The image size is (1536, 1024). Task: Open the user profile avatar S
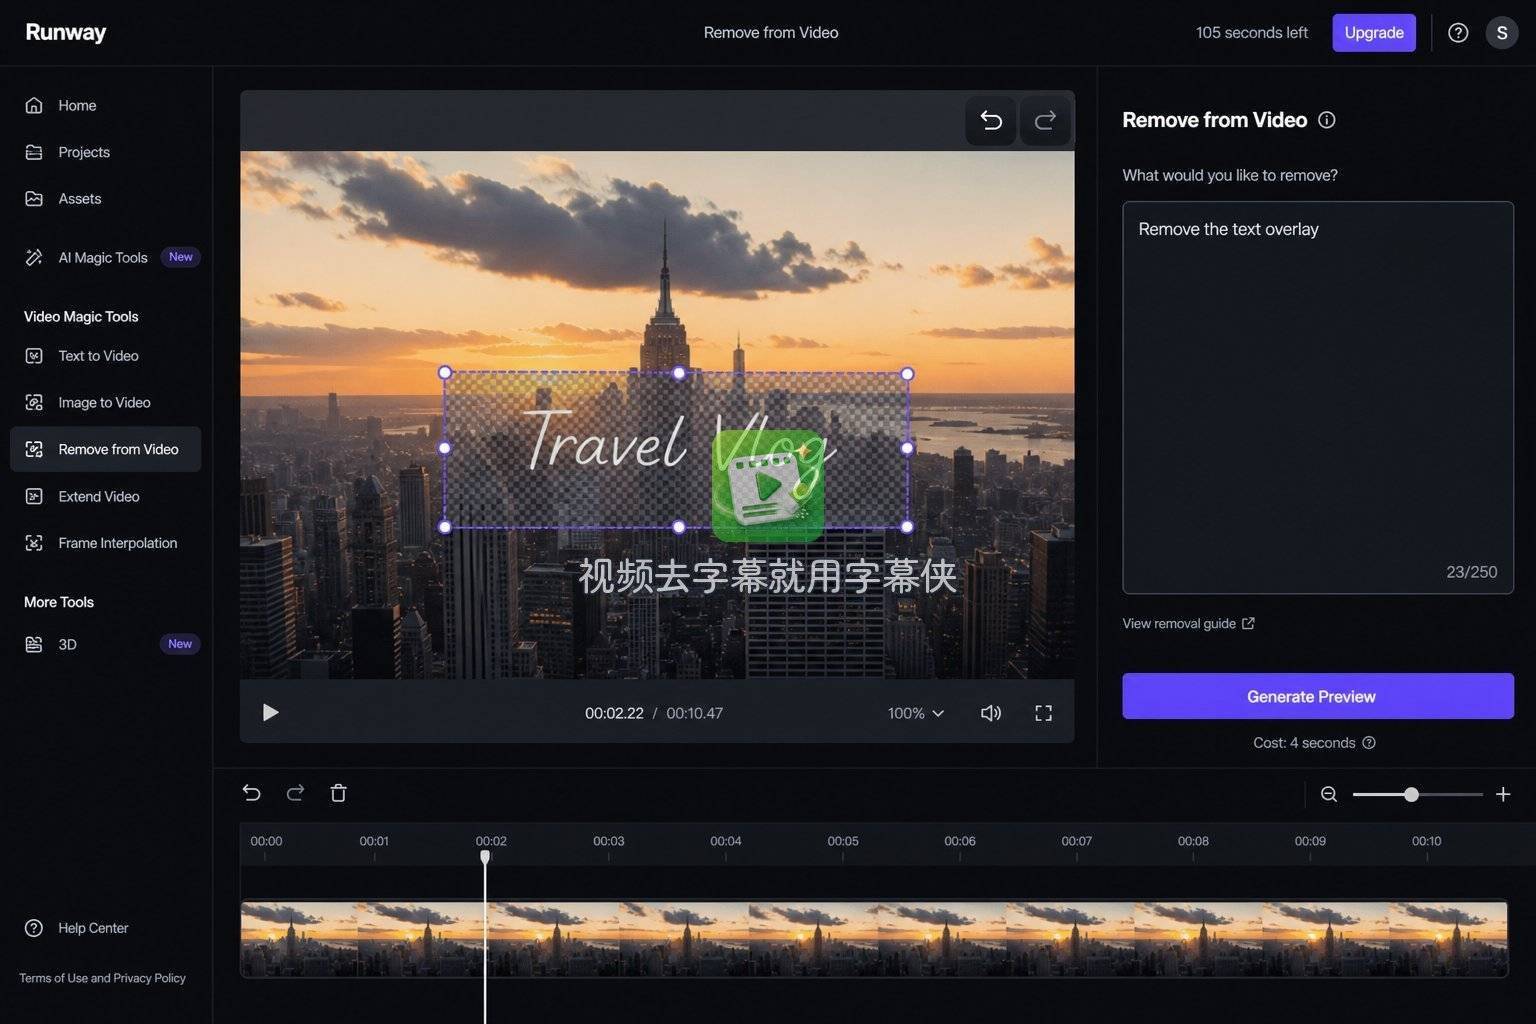pyautogui.click(x=1502, y=33)
